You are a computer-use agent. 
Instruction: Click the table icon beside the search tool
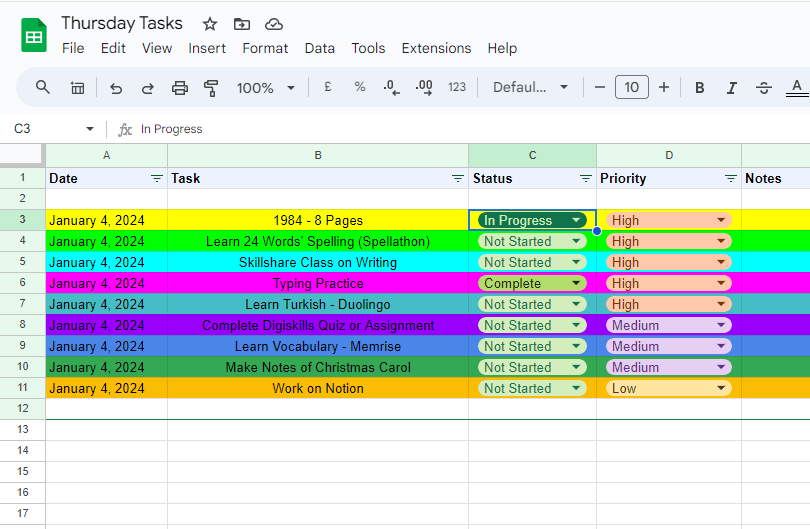point(77,88)
